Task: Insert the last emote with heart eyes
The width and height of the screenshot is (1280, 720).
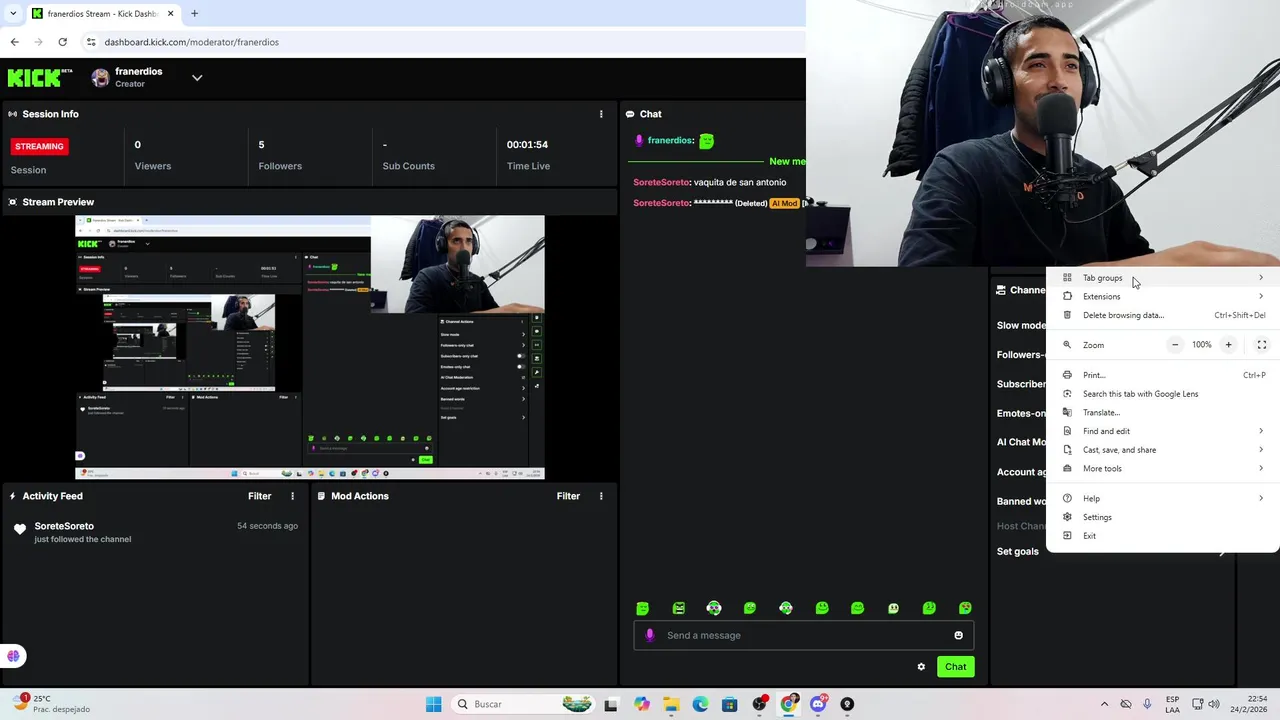Action: [965, 608]
